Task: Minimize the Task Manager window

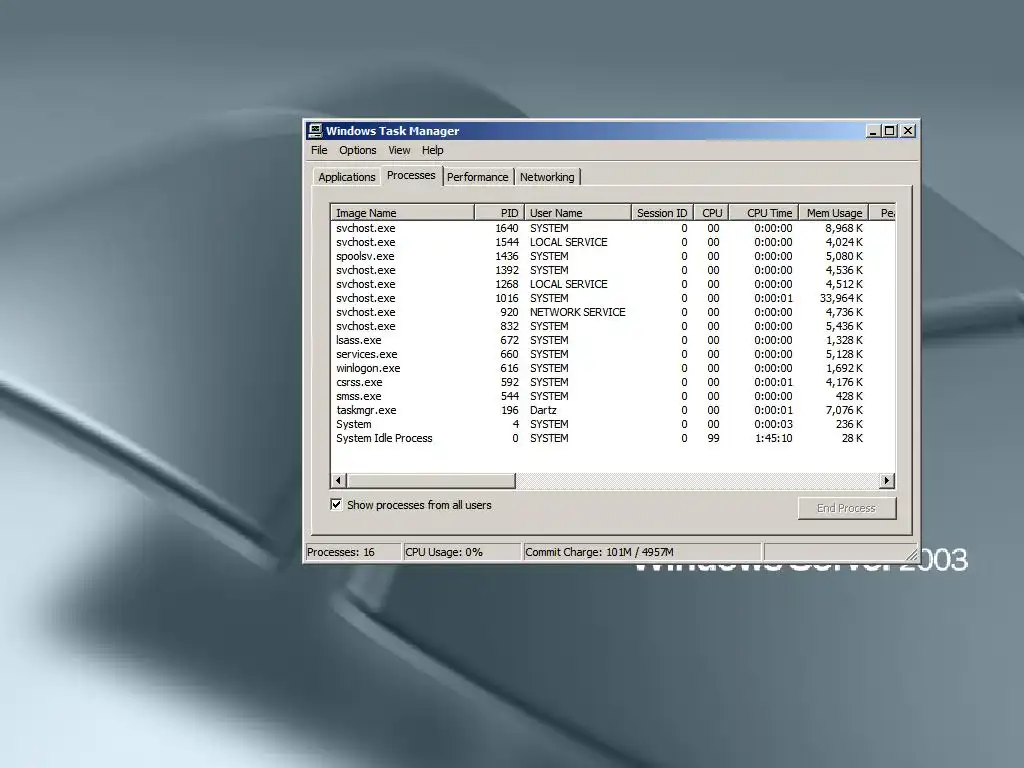Action: click(873, 131)
